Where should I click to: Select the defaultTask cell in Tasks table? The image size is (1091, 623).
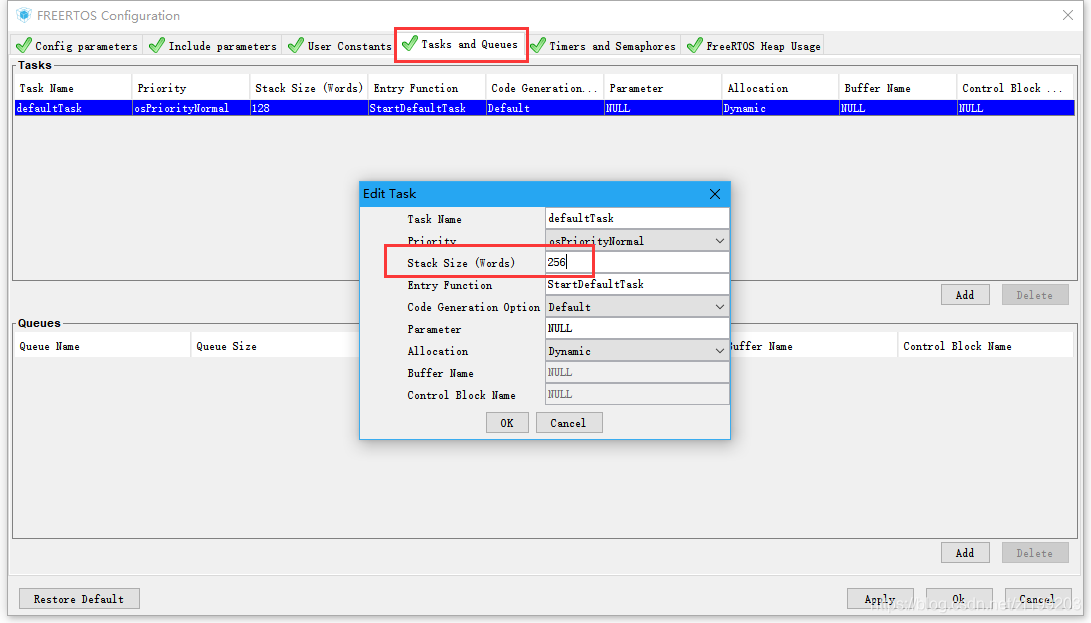[x=73, y=108]
